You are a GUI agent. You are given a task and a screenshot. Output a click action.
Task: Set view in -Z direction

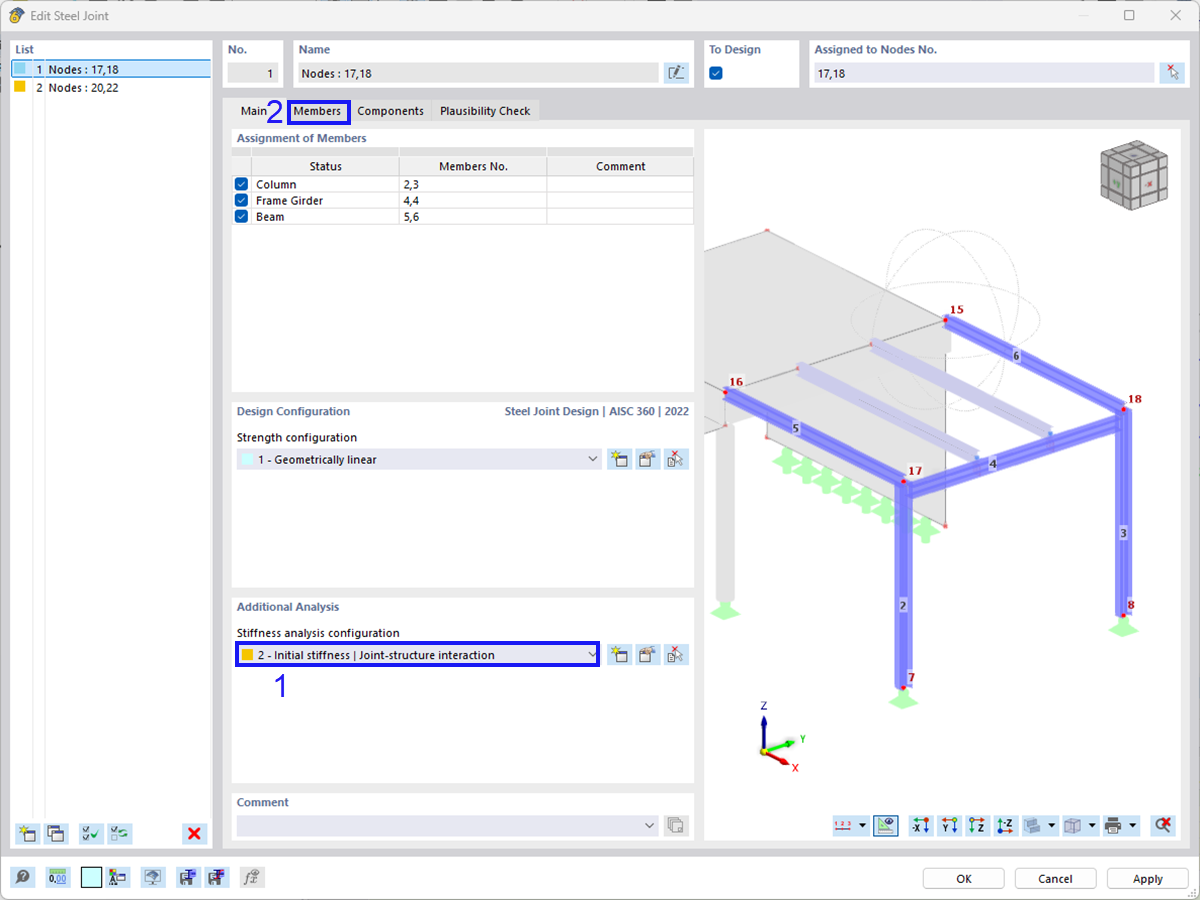[1006, 825]
